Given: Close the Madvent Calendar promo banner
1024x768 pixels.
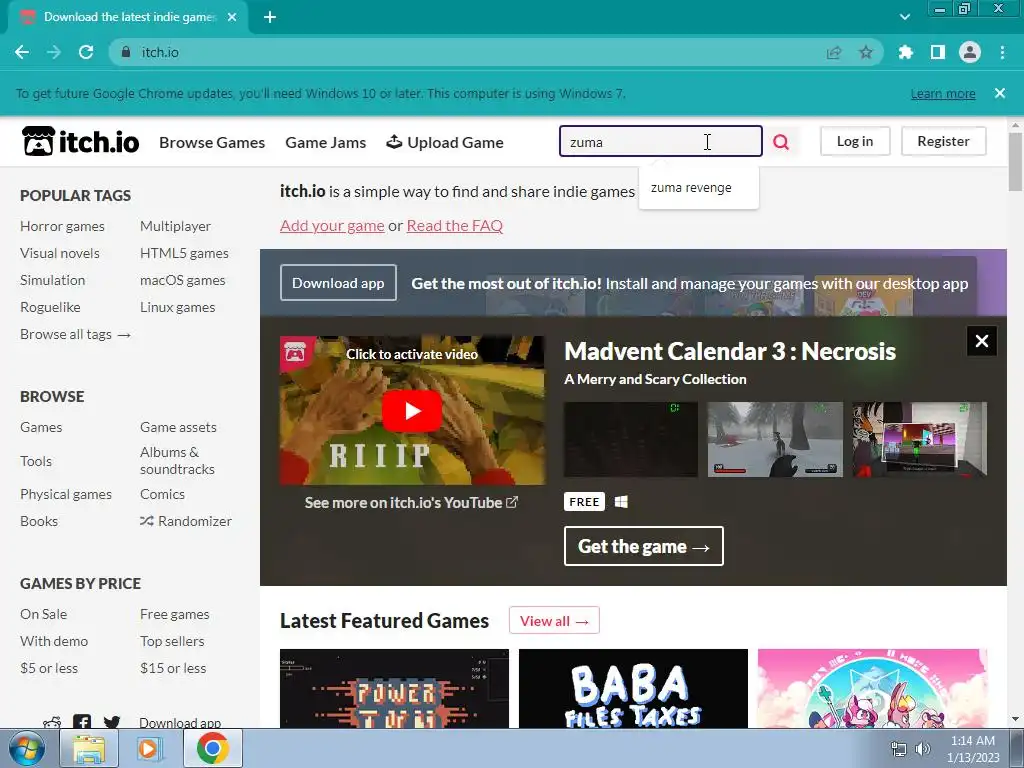Looking at the screenshot, I should (982, 341).
